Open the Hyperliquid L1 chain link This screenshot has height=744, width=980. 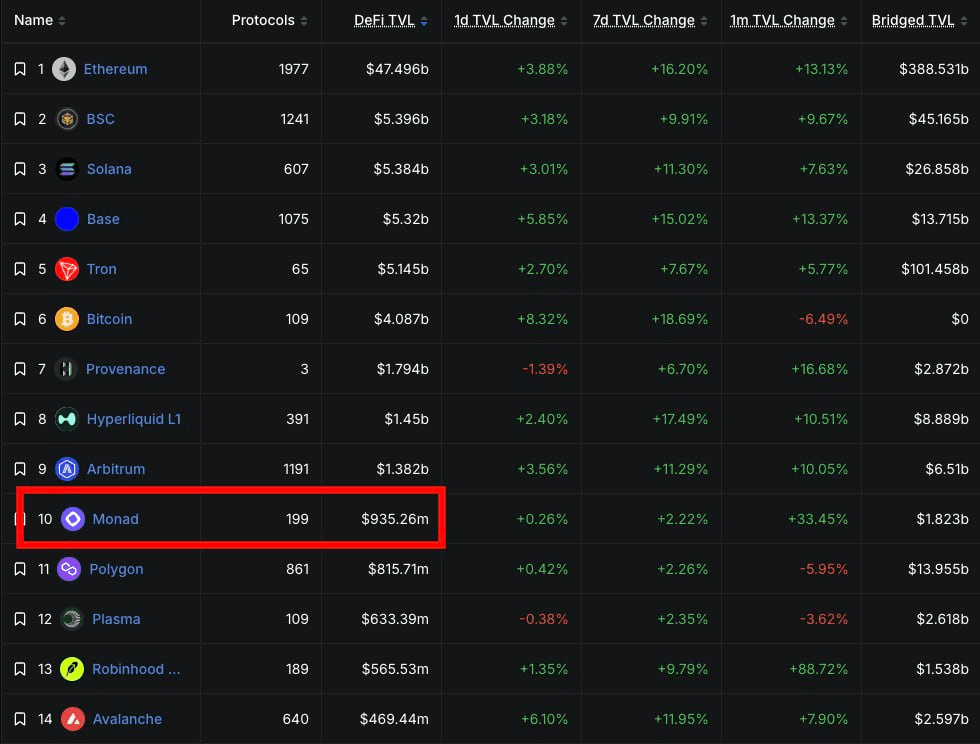pos(134,419)
